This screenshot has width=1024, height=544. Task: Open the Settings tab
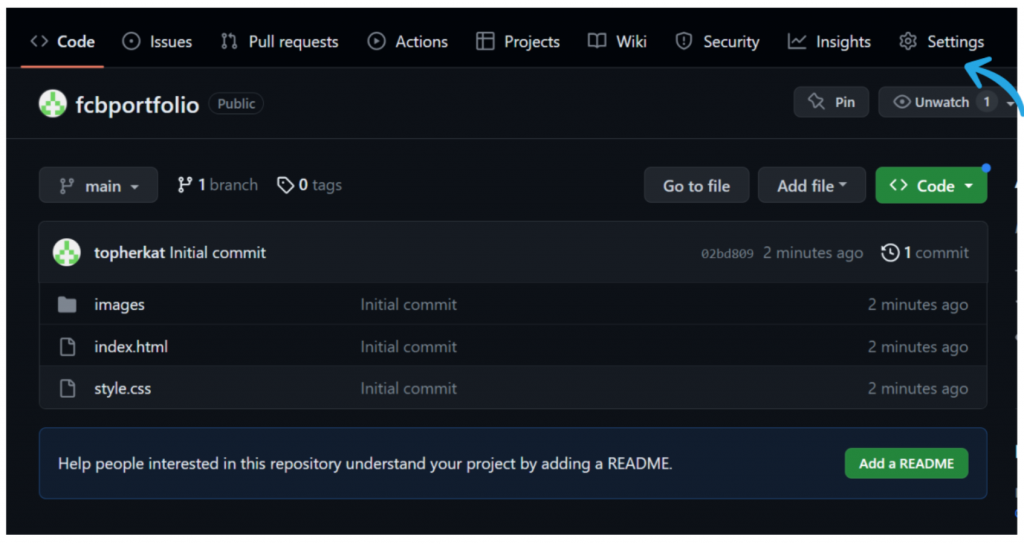[941, 42]
